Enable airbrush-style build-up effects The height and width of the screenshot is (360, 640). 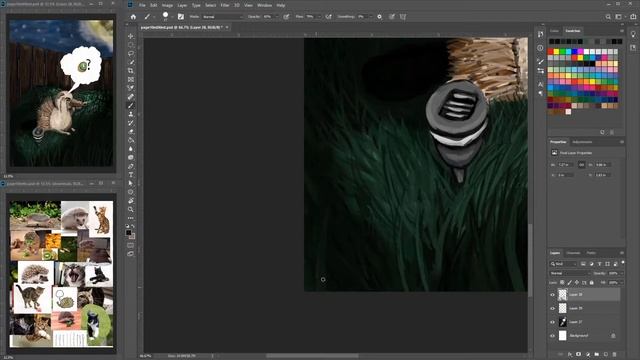point(329,17)
